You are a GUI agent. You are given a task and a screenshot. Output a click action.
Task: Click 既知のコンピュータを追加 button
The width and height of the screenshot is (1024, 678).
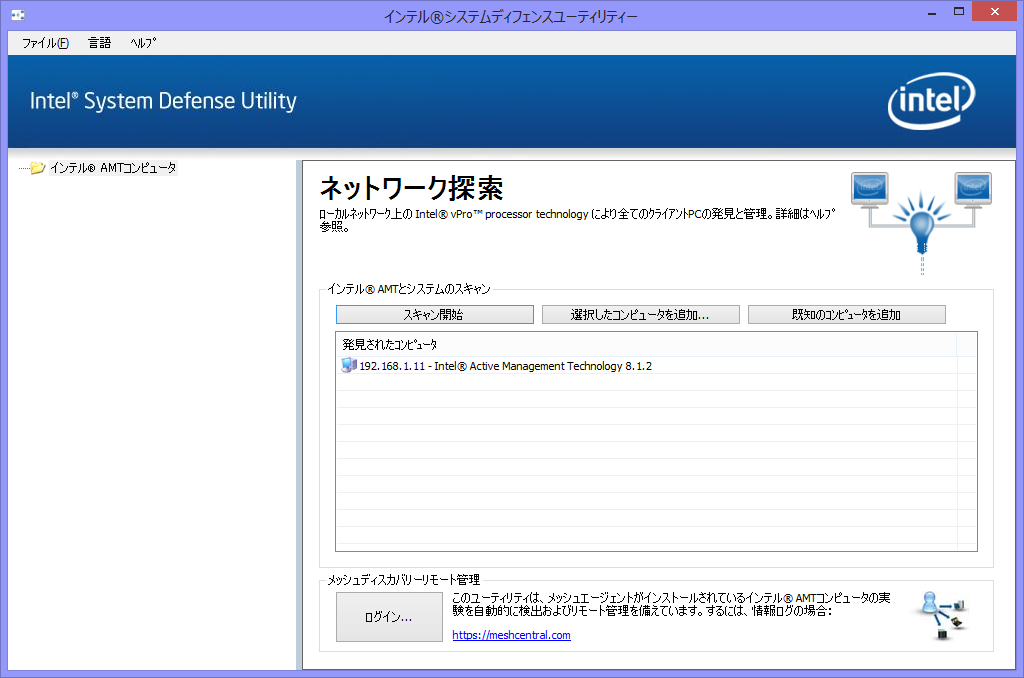(x=846, y=314)
